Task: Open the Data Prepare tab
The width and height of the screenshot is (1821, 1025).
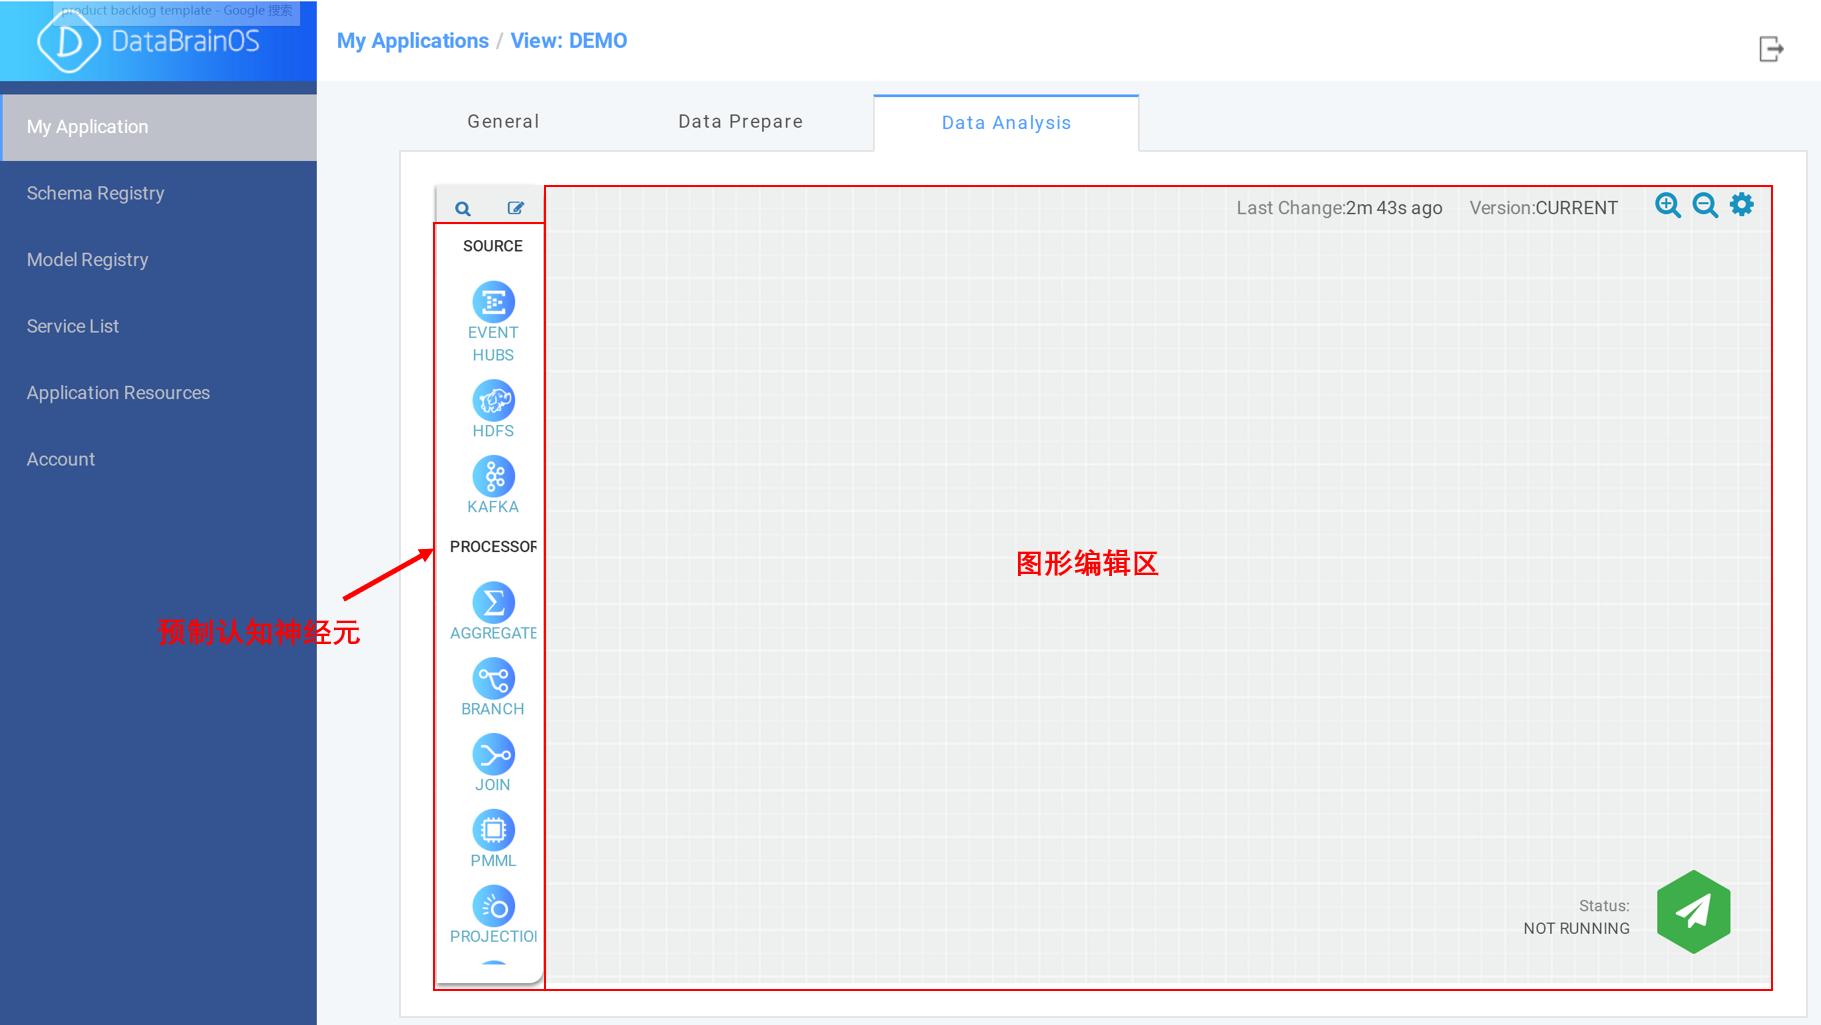Action: (740, 122)
